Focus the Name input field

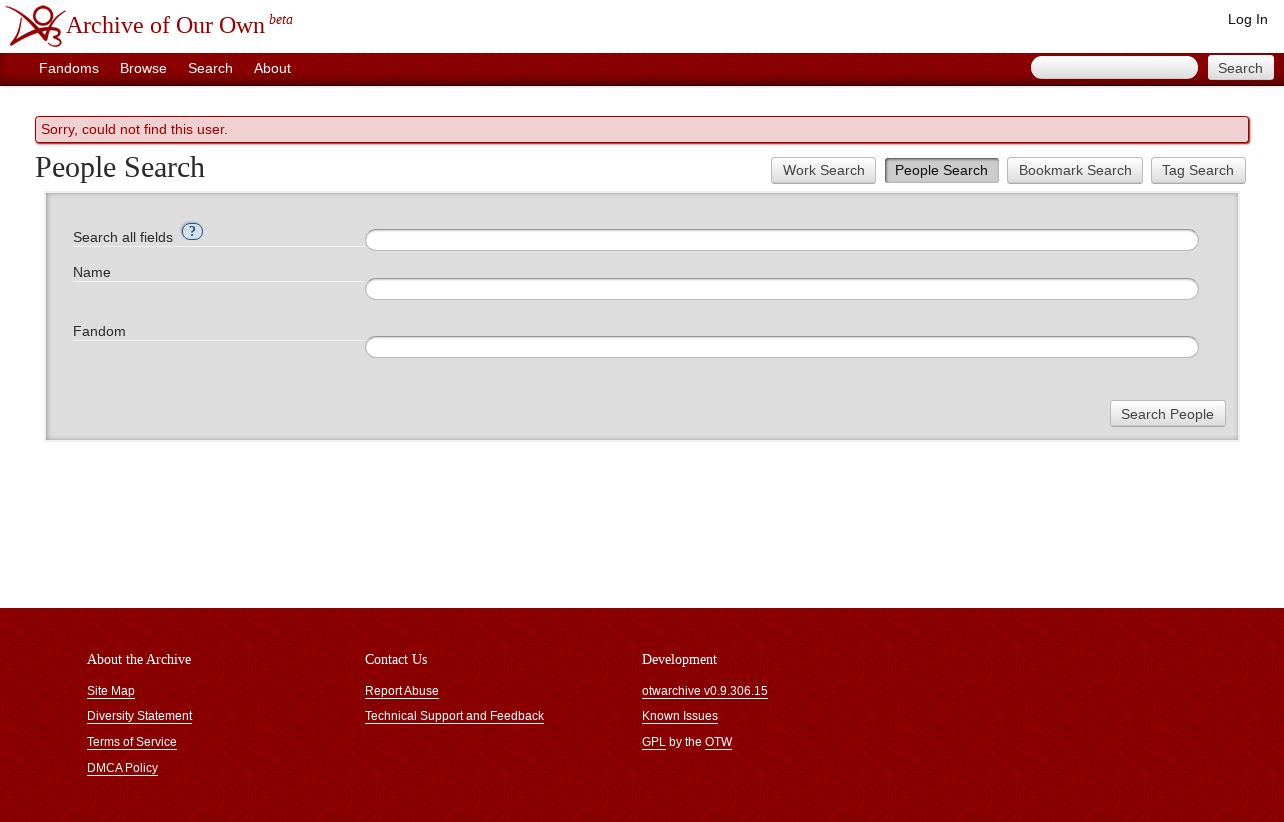(x=781, y=289)
